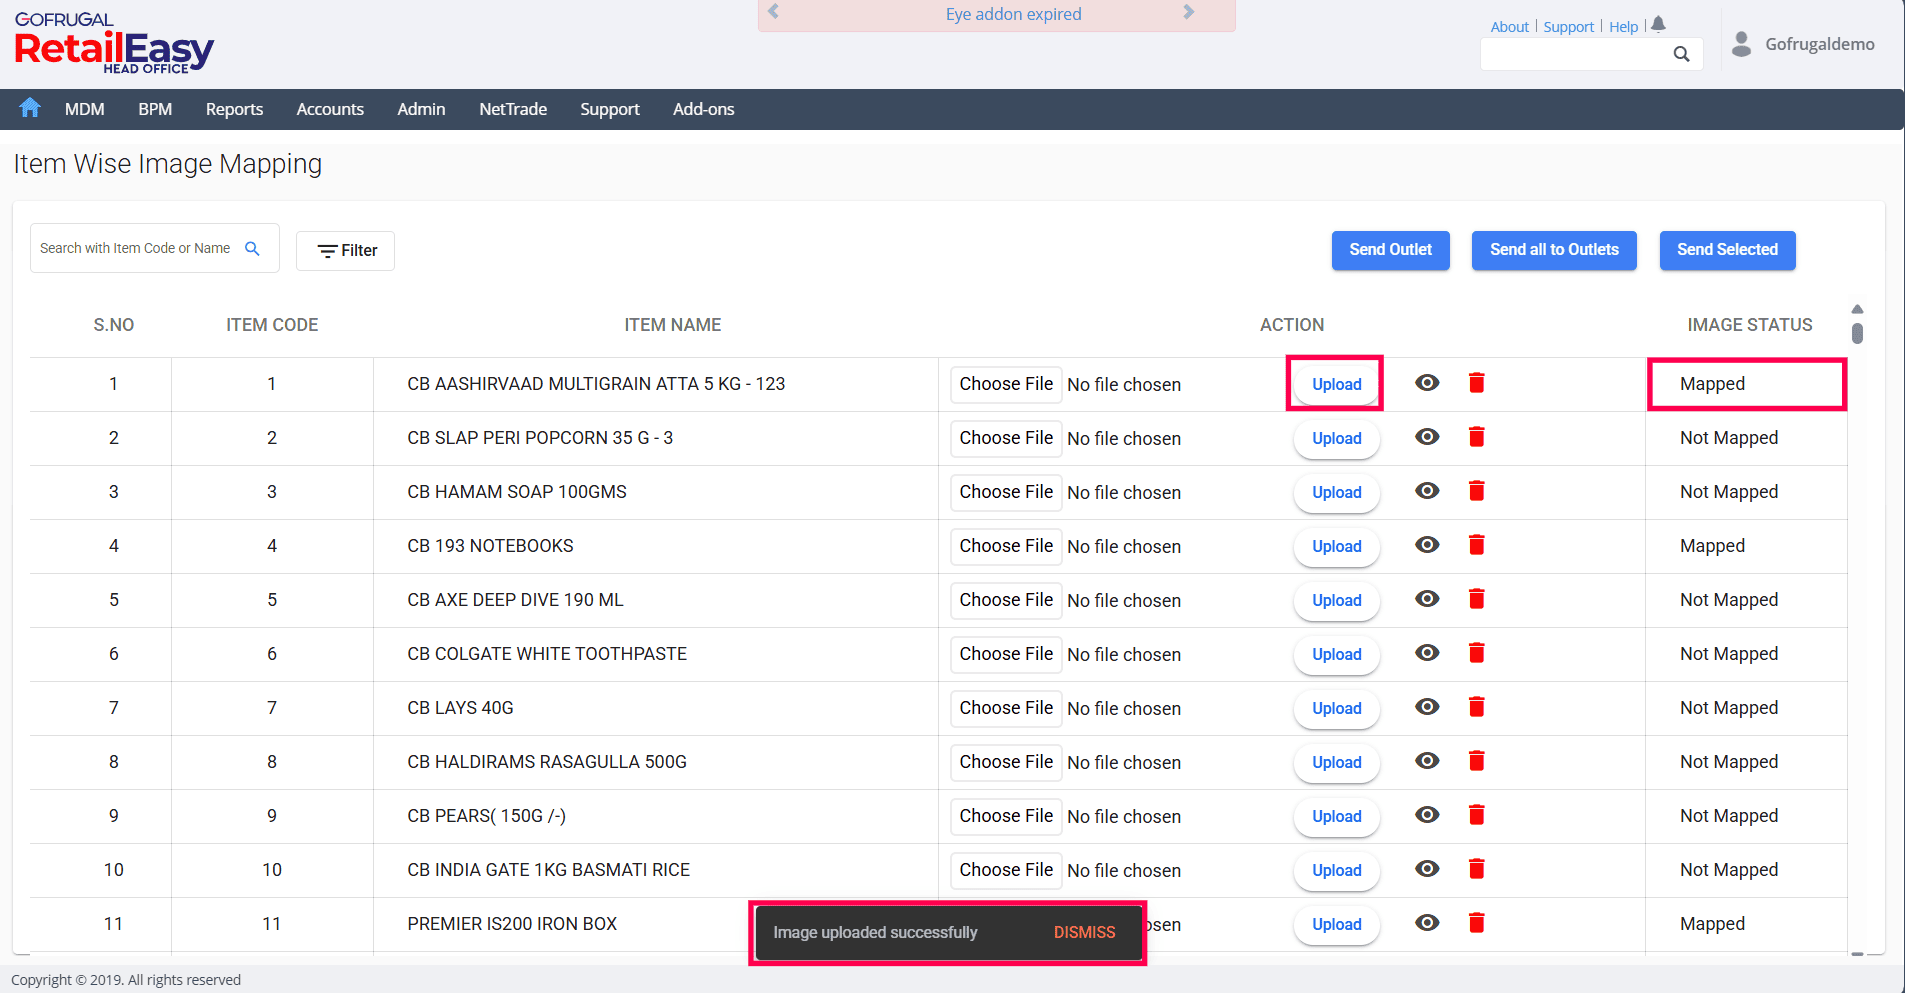
Task: Open the BPM menu
Action: (155, 109)
